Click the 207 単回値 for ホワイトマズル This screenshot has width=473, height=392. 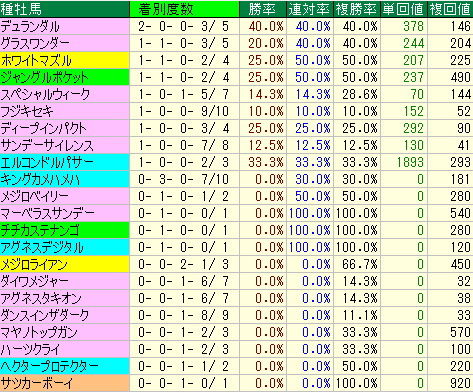tap(414, 60)
